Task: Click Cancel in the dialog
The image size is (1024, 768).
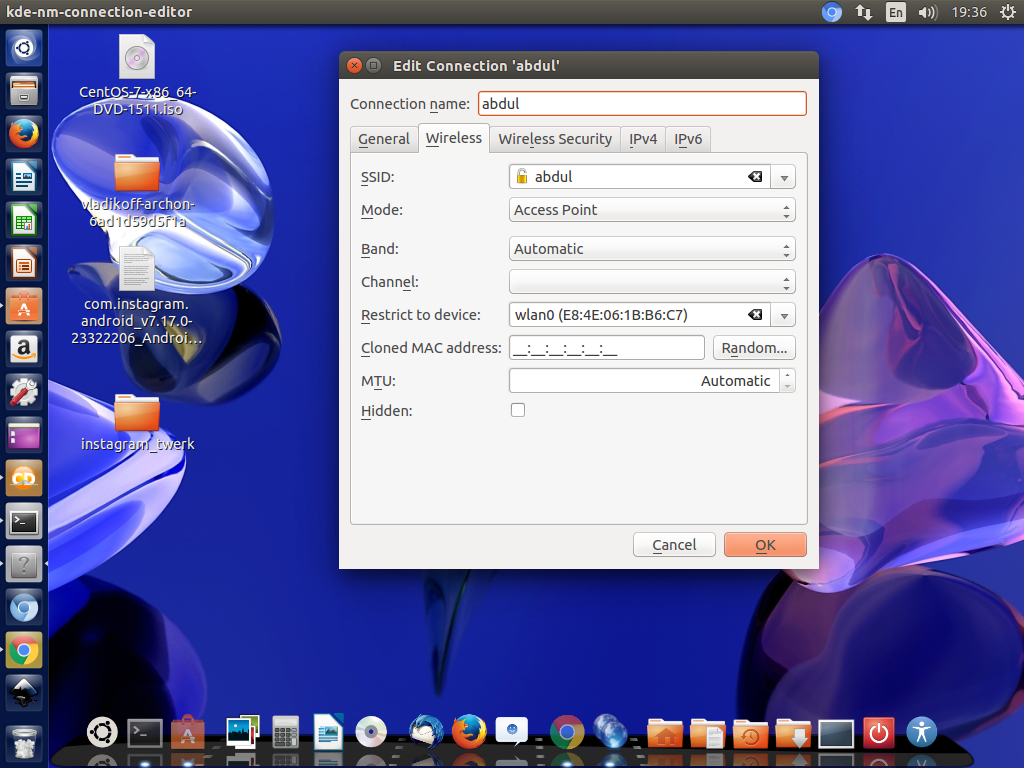Action: click(674, 545)
